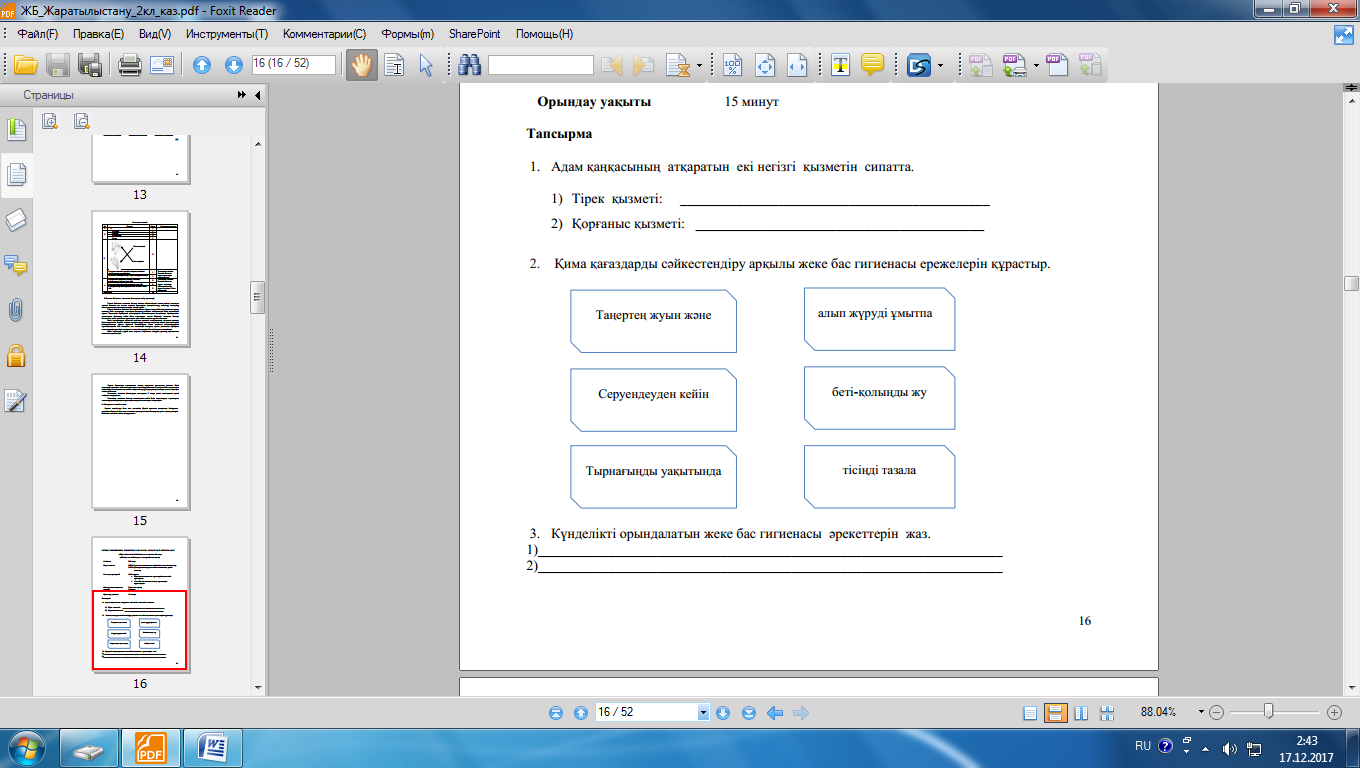Click the blue Foxit connected icon

(x=919, y=66)
